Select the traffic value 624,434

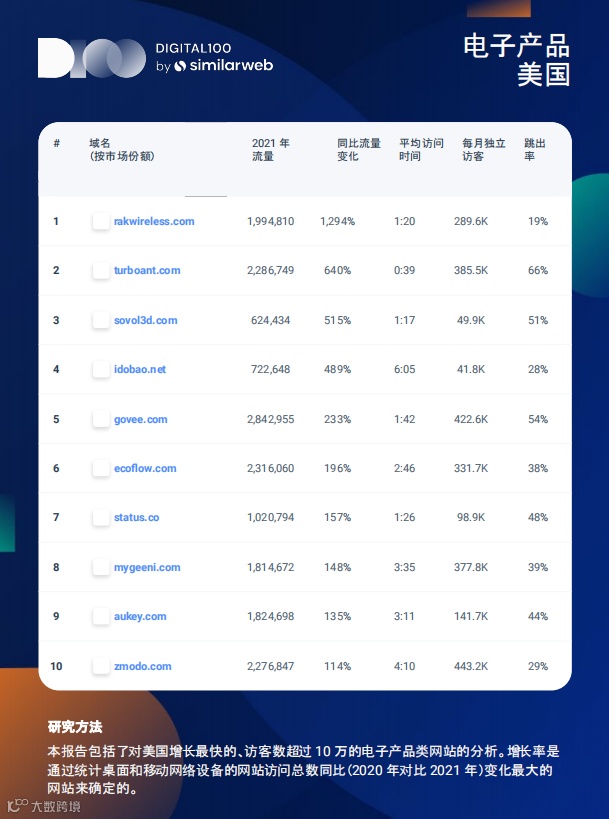pos(271,320)
